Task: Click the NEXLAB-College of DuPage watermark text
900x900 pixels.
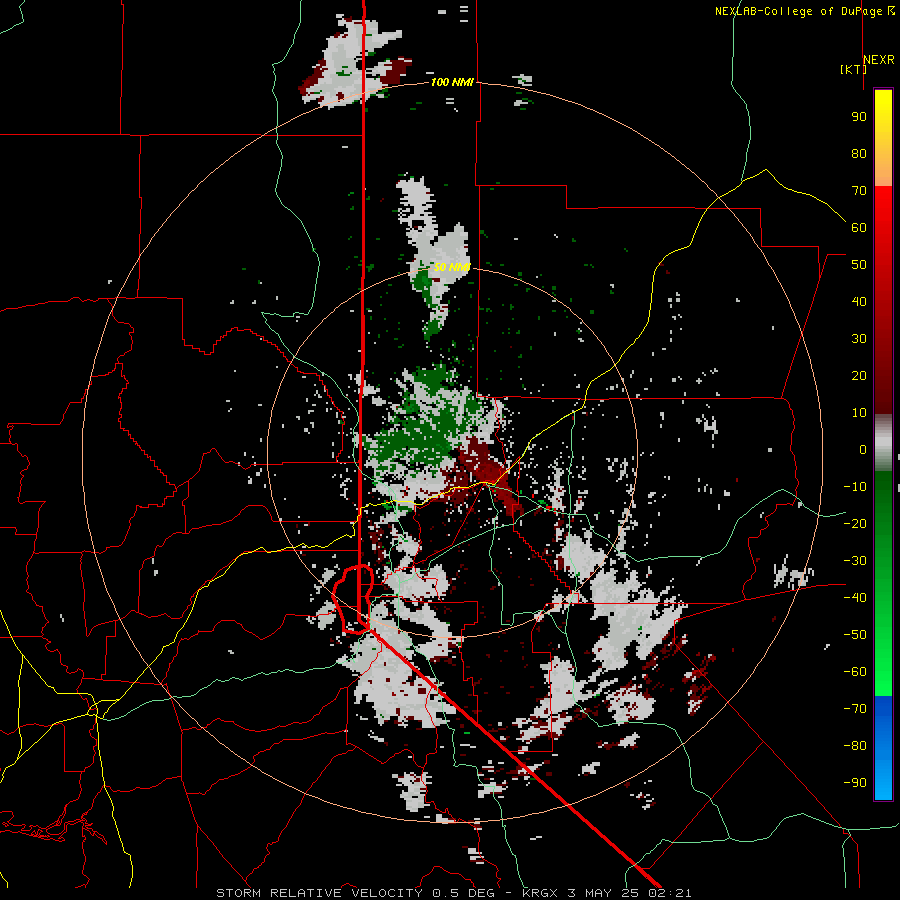Action: tap(805, 11)
